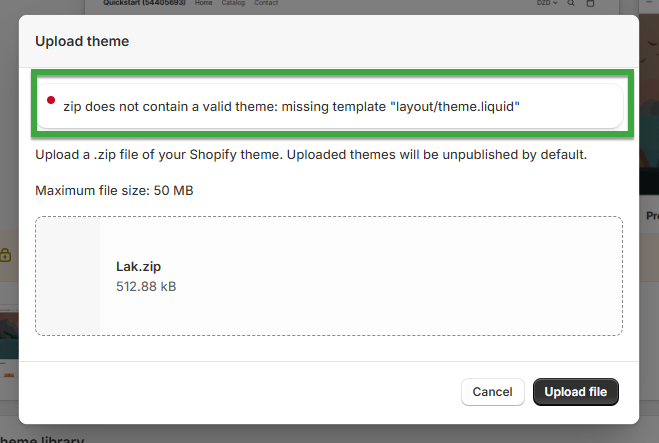
Task: Click the Upload file button
Action: coord(576,392)
